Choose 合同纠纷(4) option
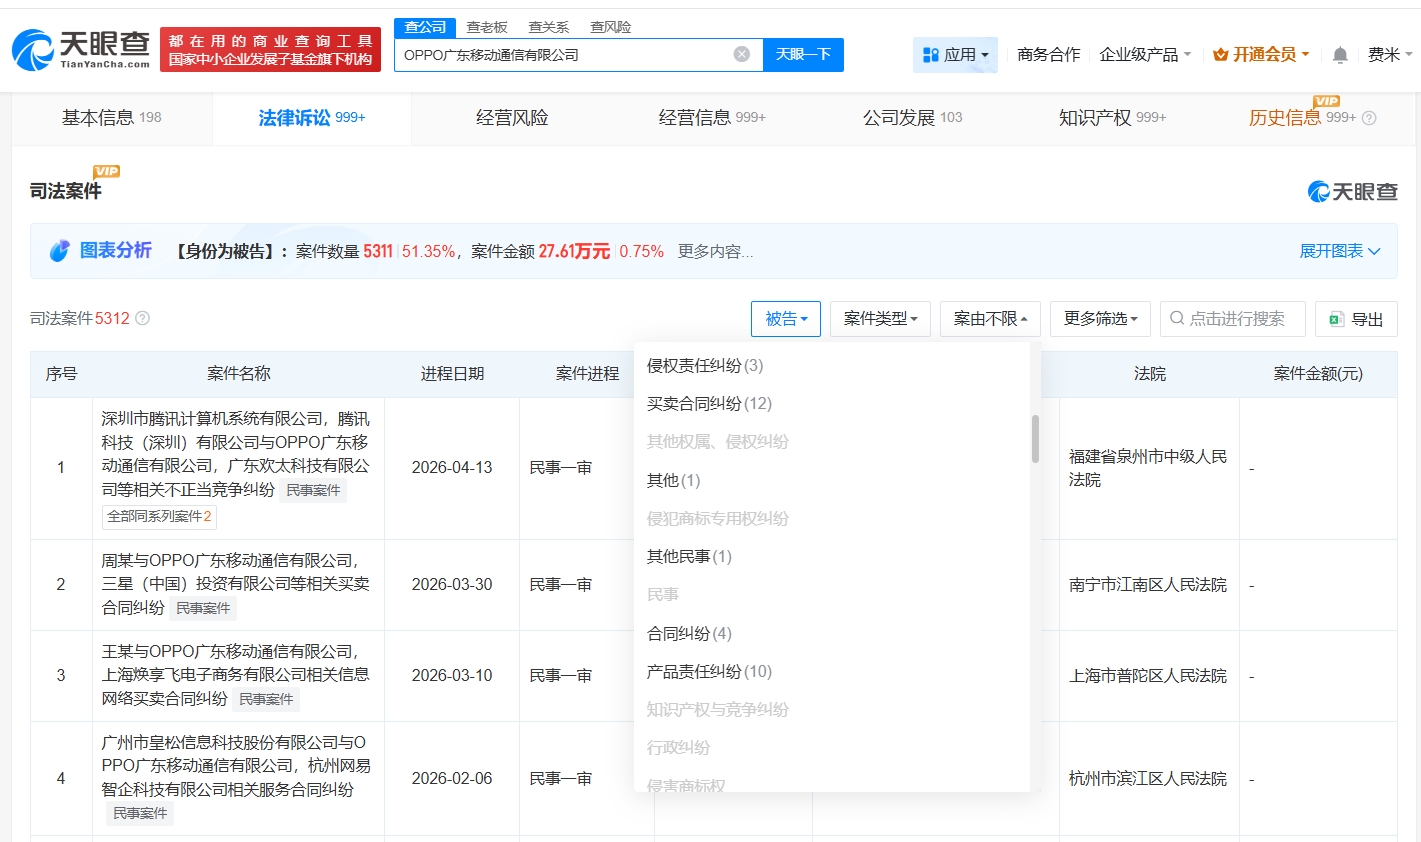Image resolution: width=1421 pixels, height=842 pixels. click(x=689, y=634)
